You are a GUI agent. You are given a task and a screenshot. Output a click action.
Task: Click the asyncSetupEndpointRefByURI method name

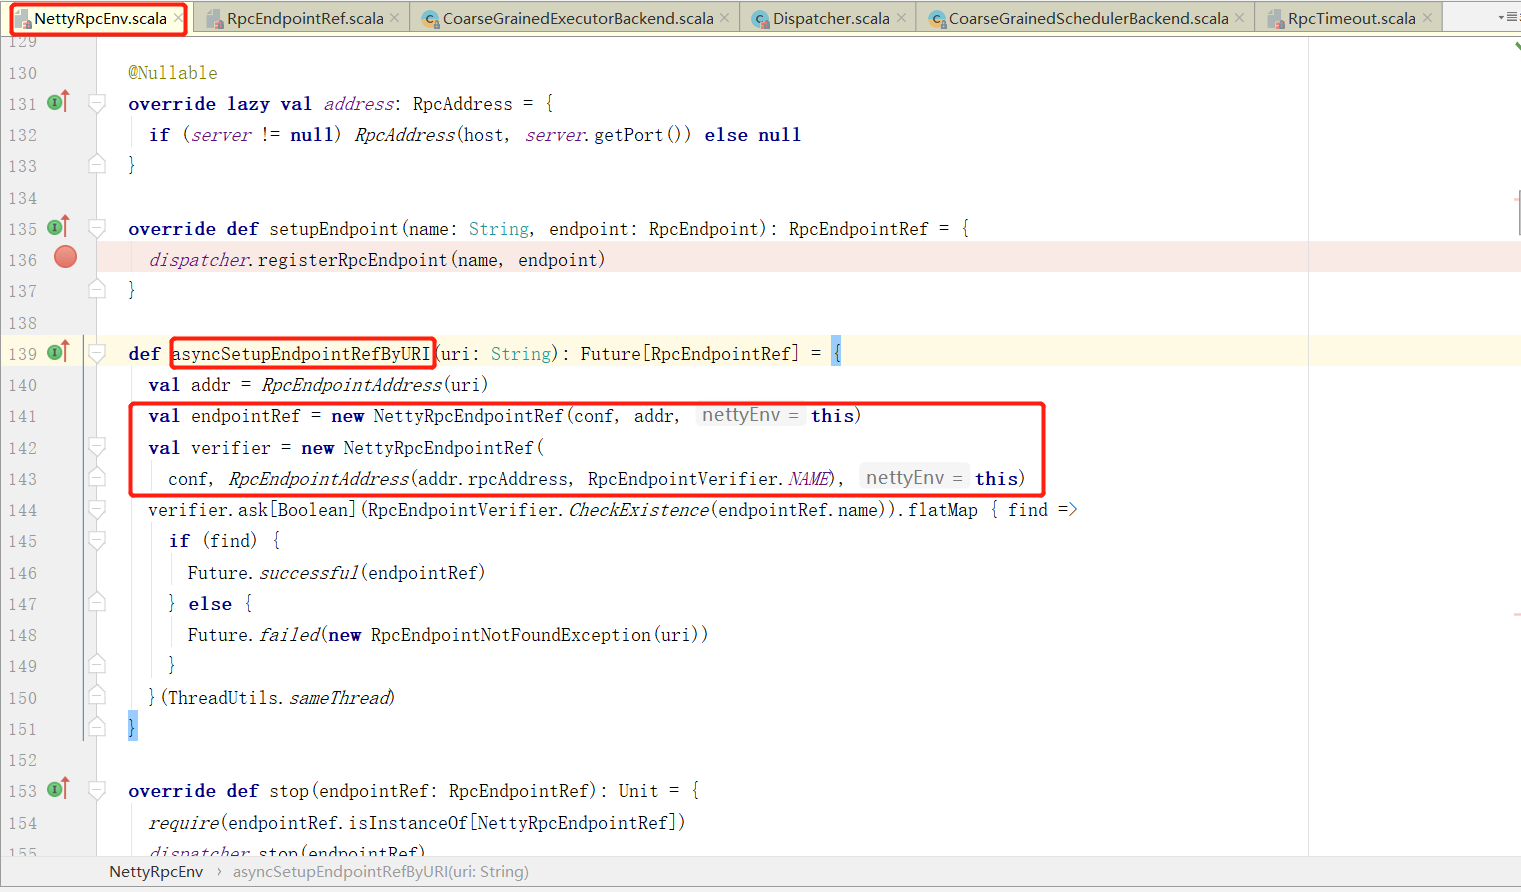point(301,354)
